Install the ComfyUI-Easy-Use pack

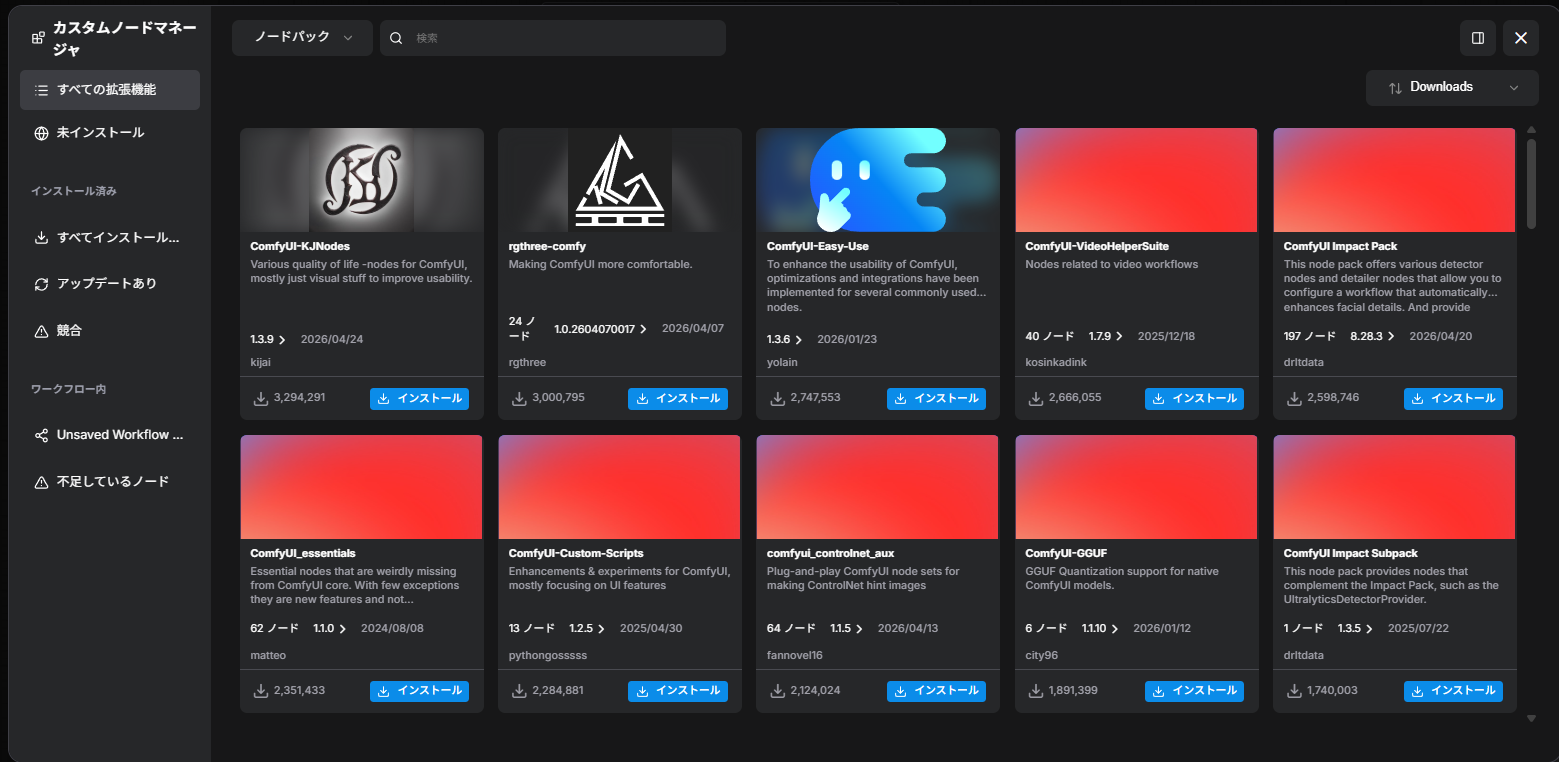tap(936, 398)
